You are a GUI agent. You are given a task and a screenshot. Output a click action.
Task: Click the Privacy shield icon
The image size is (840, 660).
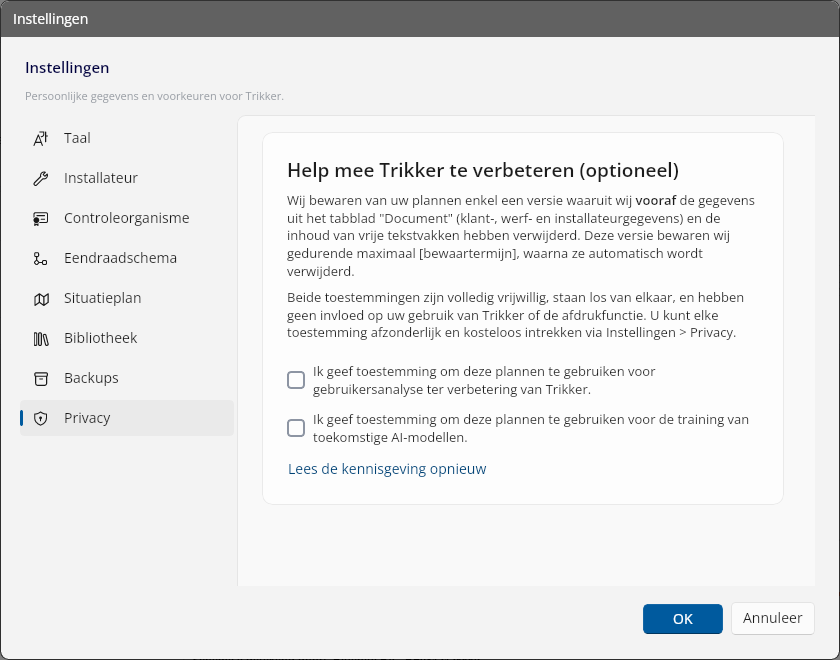(41, 418)
